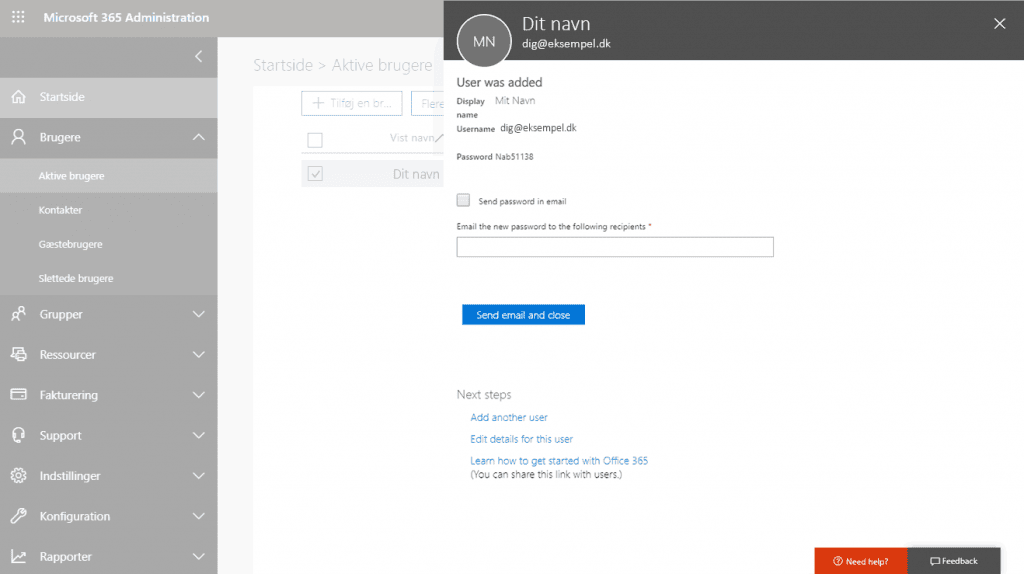
Task: Click the display name value Mit Navn
Action: (515, 101)
